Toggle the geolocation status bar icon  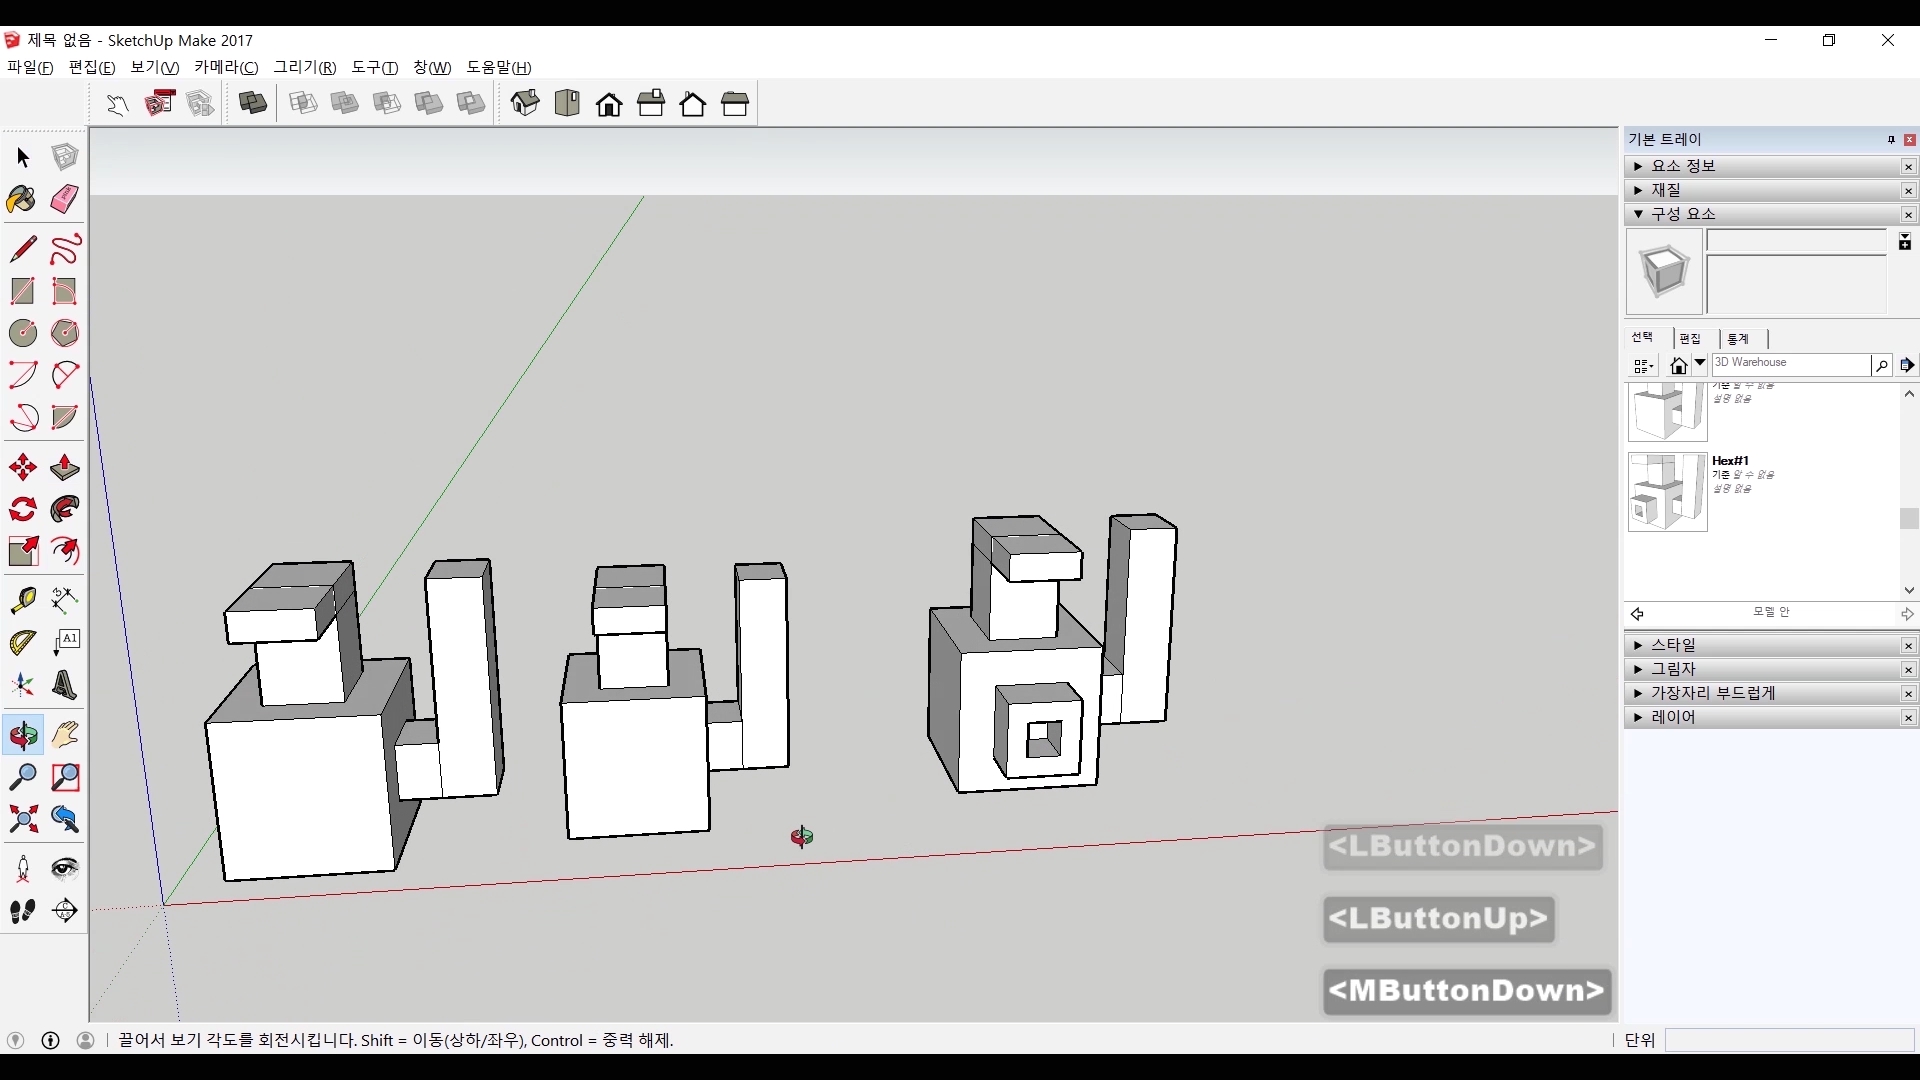15,1040
